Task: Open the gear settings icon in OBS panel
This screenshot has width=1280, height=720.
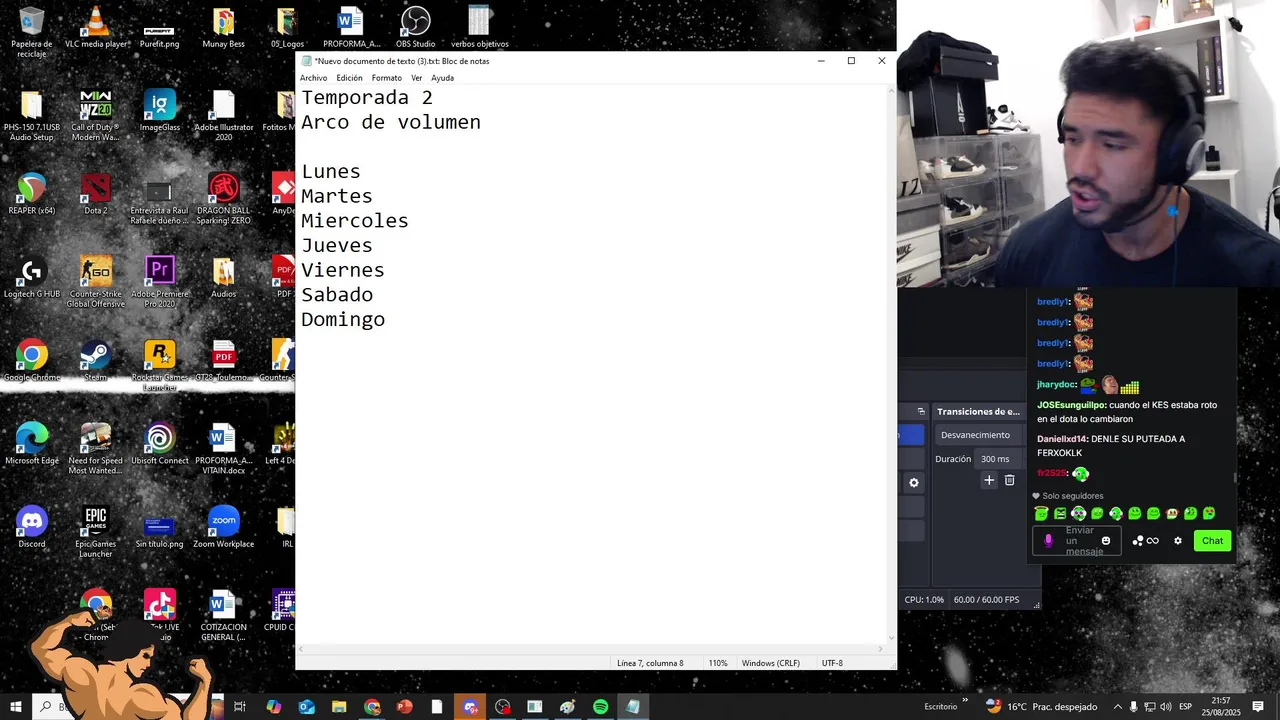Action: [913, 483]
